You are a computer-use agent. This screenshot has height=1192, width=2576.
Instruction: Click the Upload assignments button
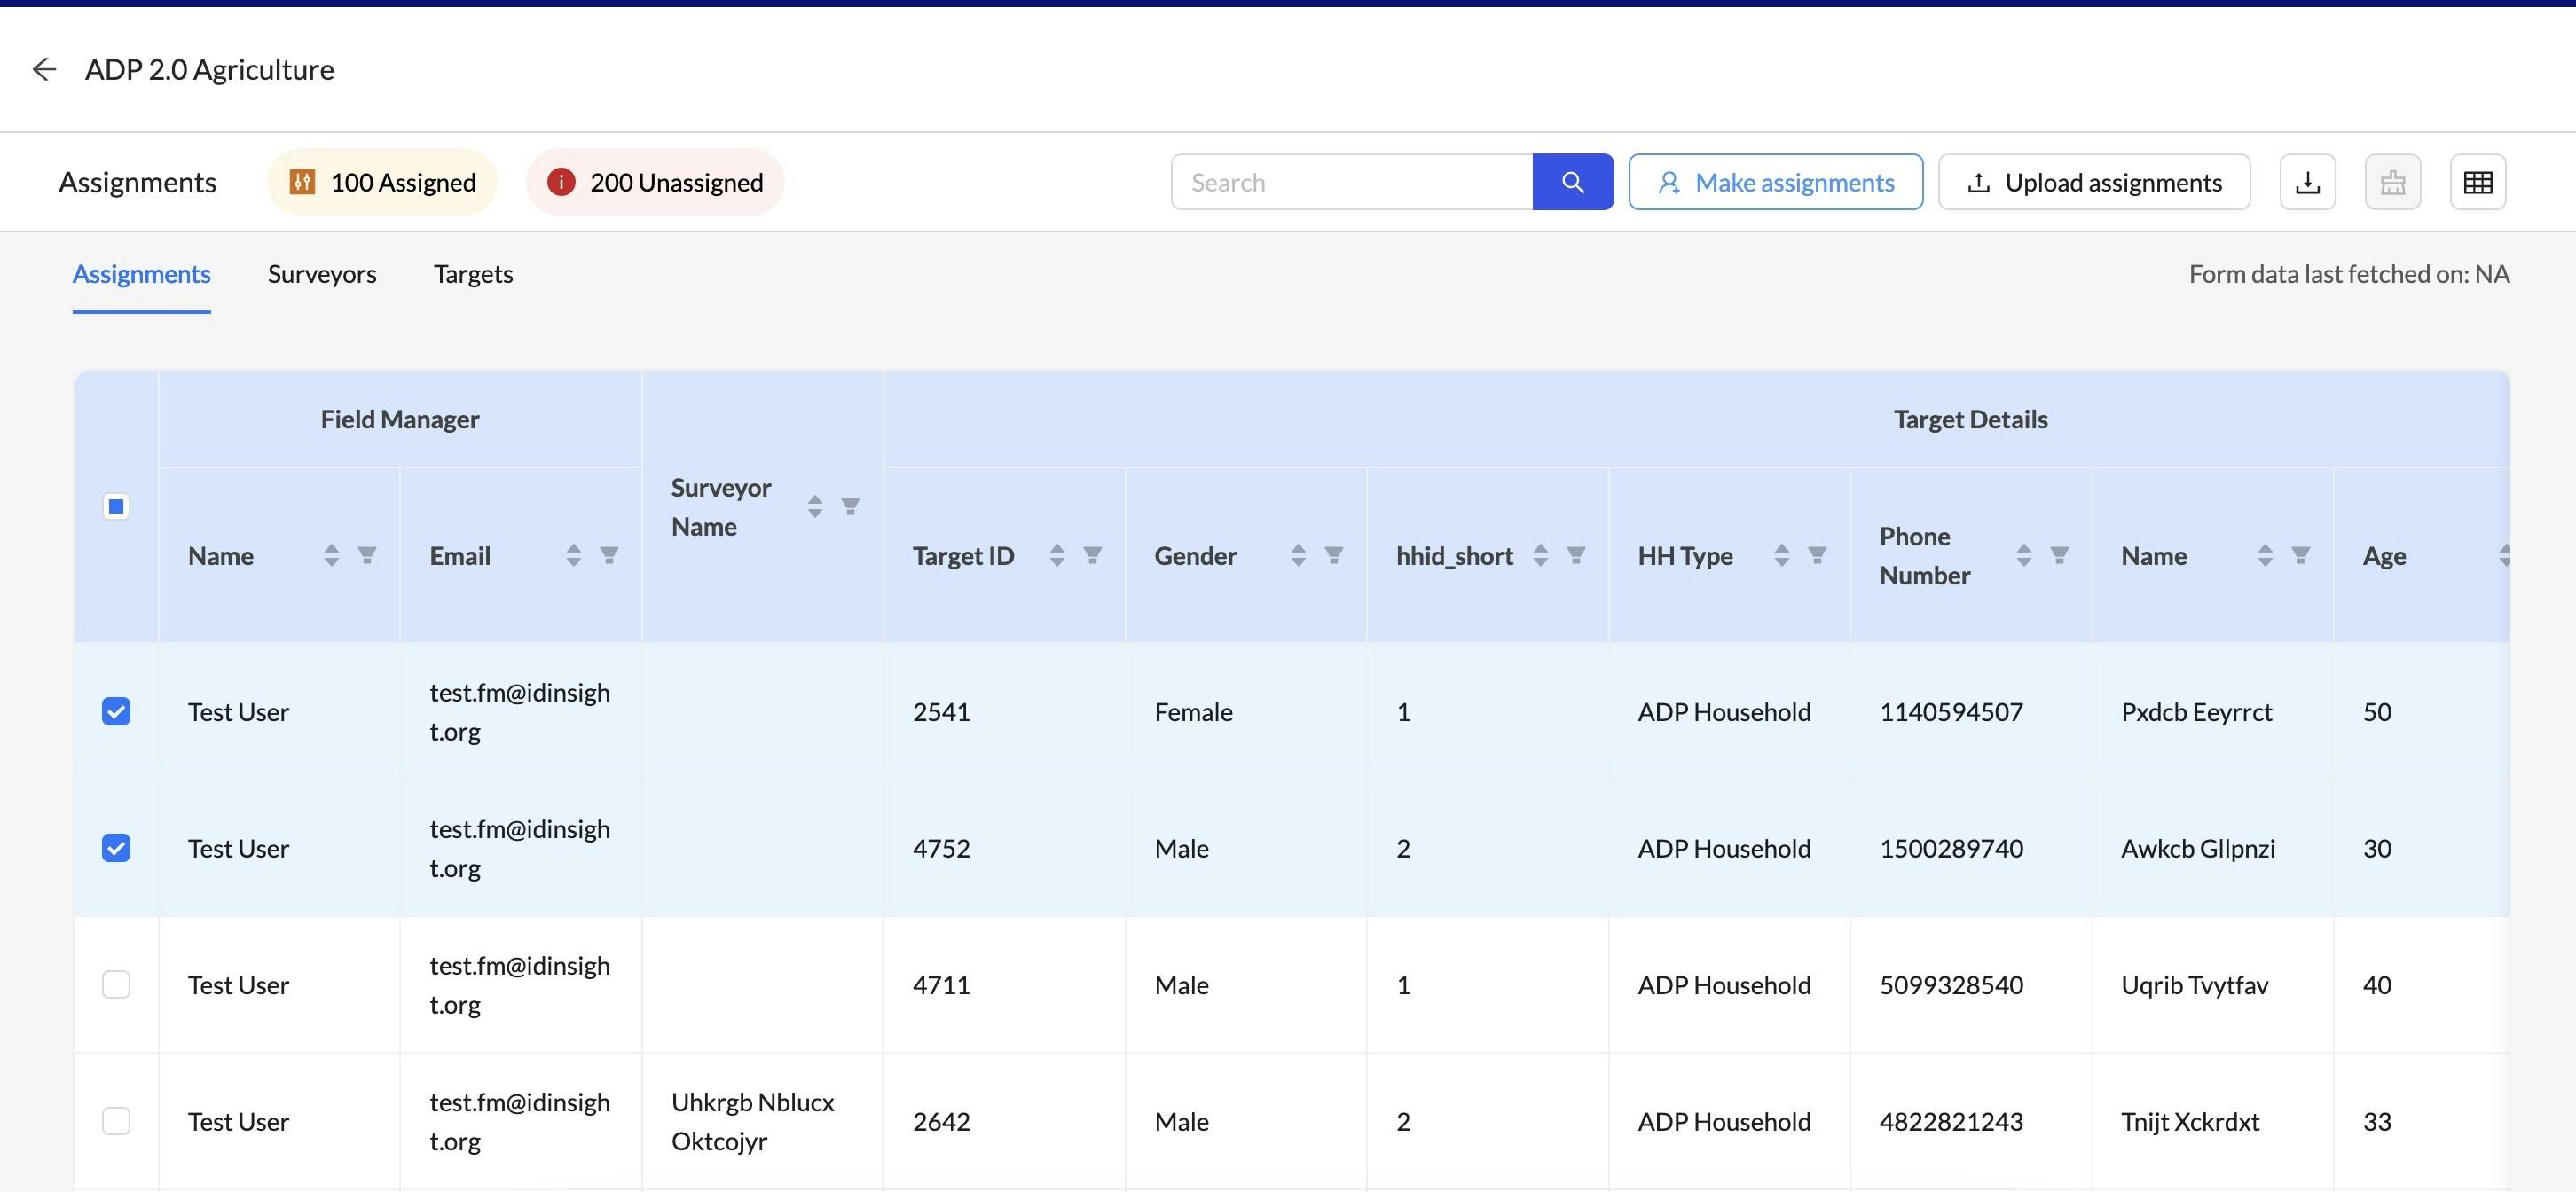coord(2094,182)
